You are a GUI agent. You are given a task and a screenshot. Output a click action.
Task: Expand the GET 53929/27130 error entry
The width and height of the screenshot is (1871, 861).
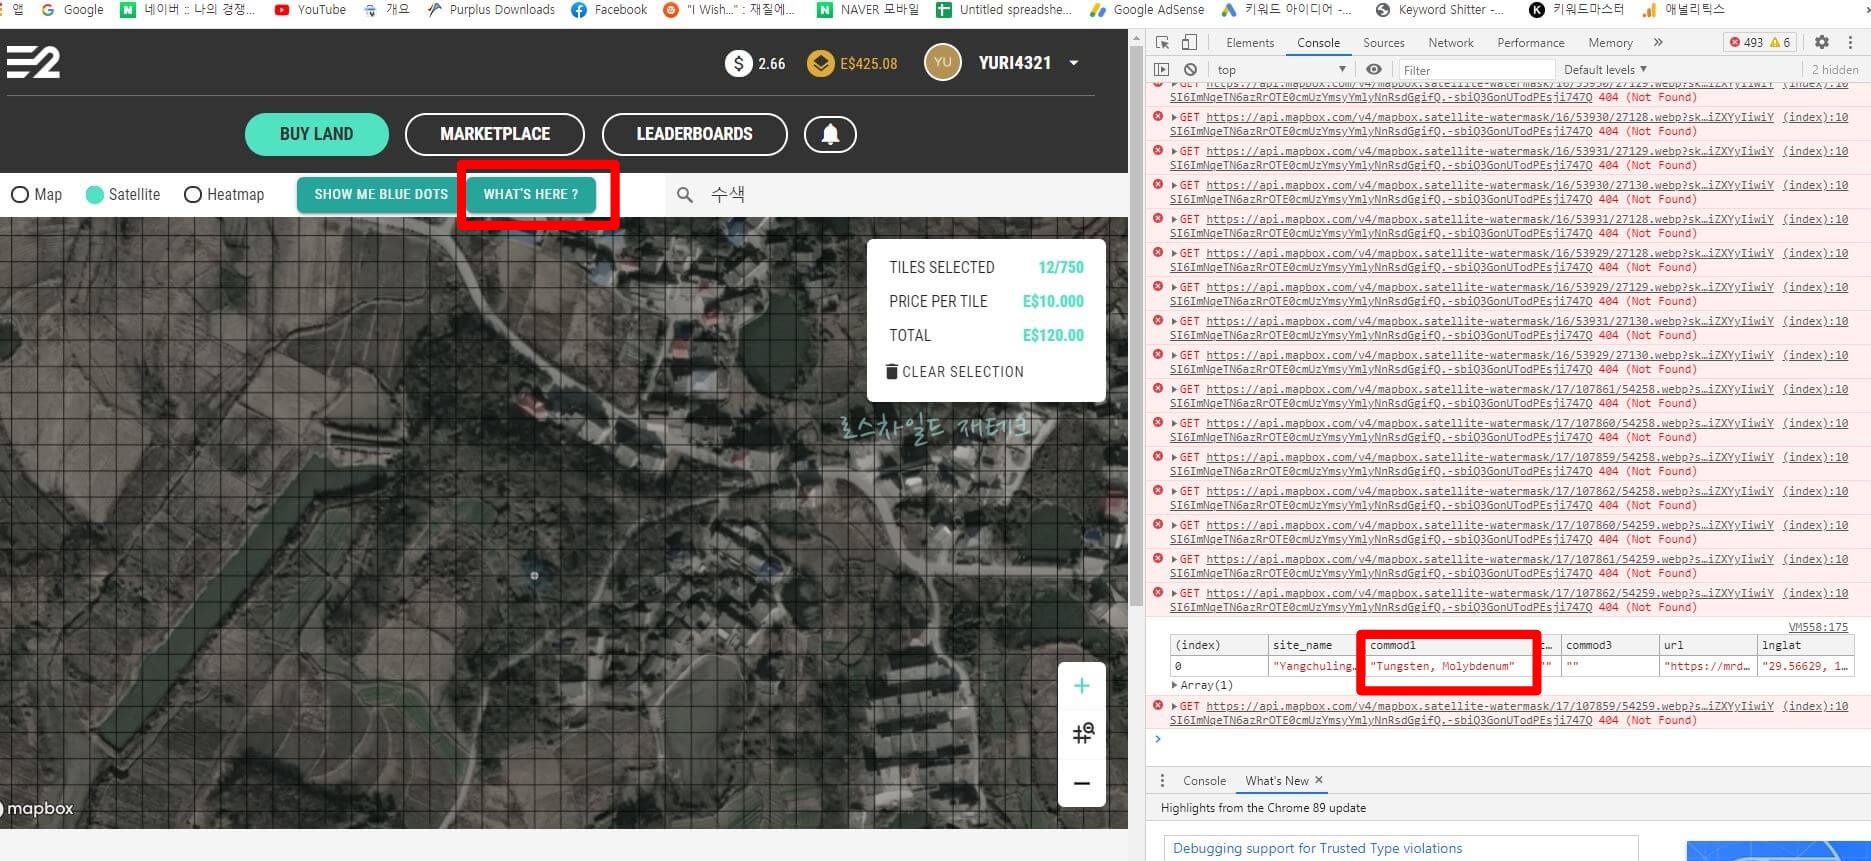[1174, 355]
